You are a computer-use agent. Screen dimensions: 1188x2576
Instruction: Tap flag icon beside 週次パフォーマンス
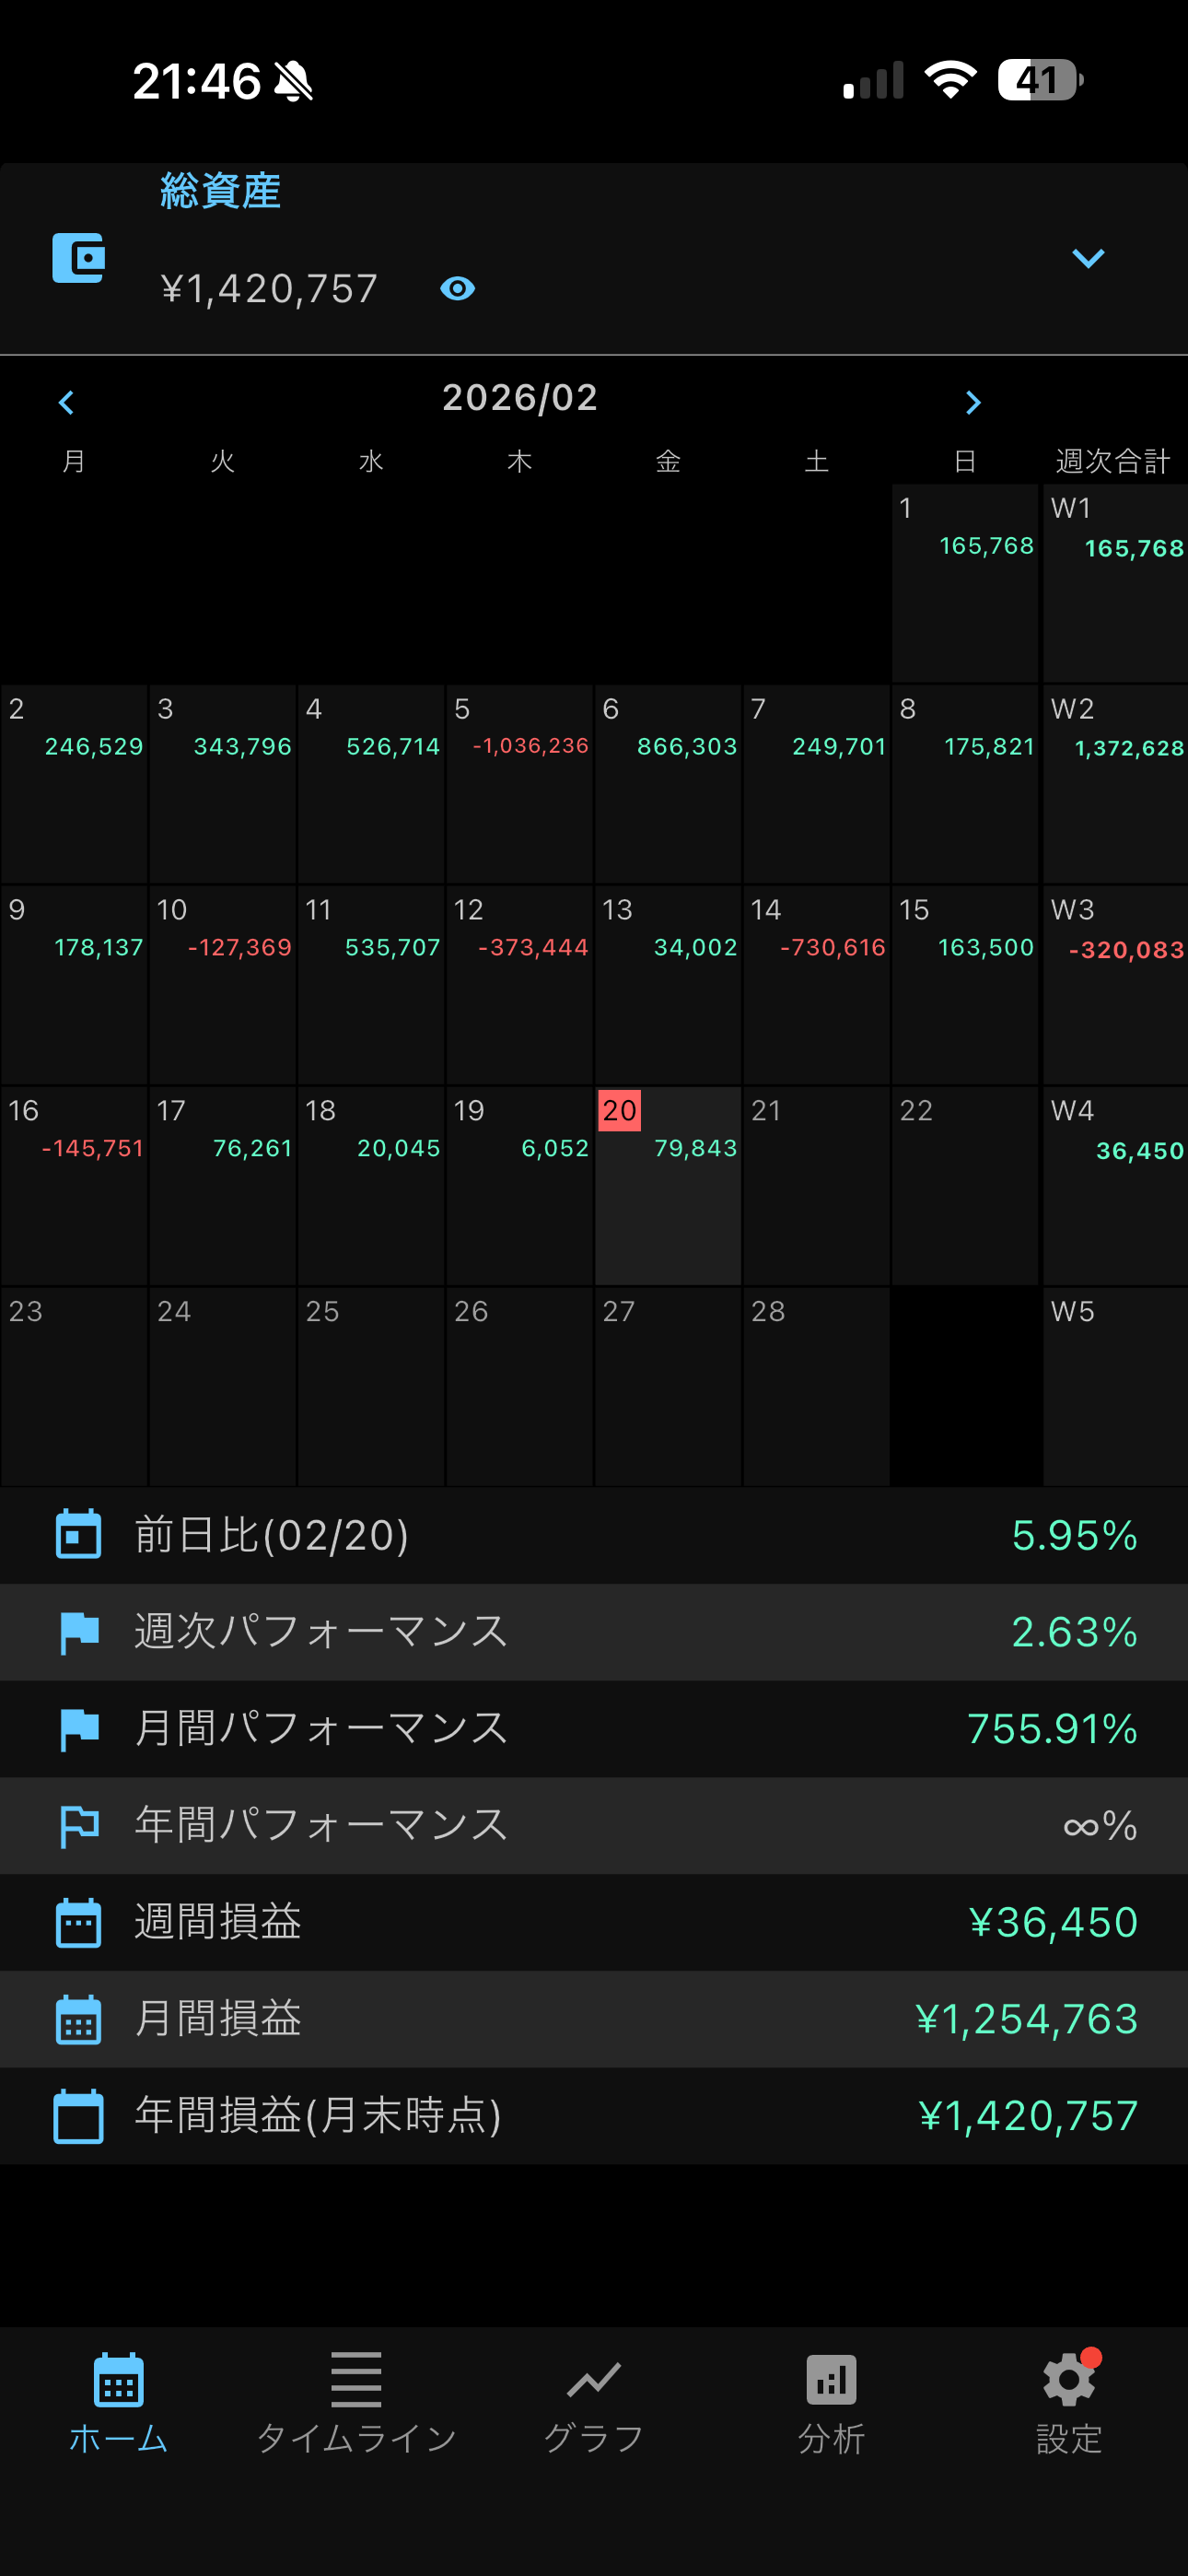78,1632
